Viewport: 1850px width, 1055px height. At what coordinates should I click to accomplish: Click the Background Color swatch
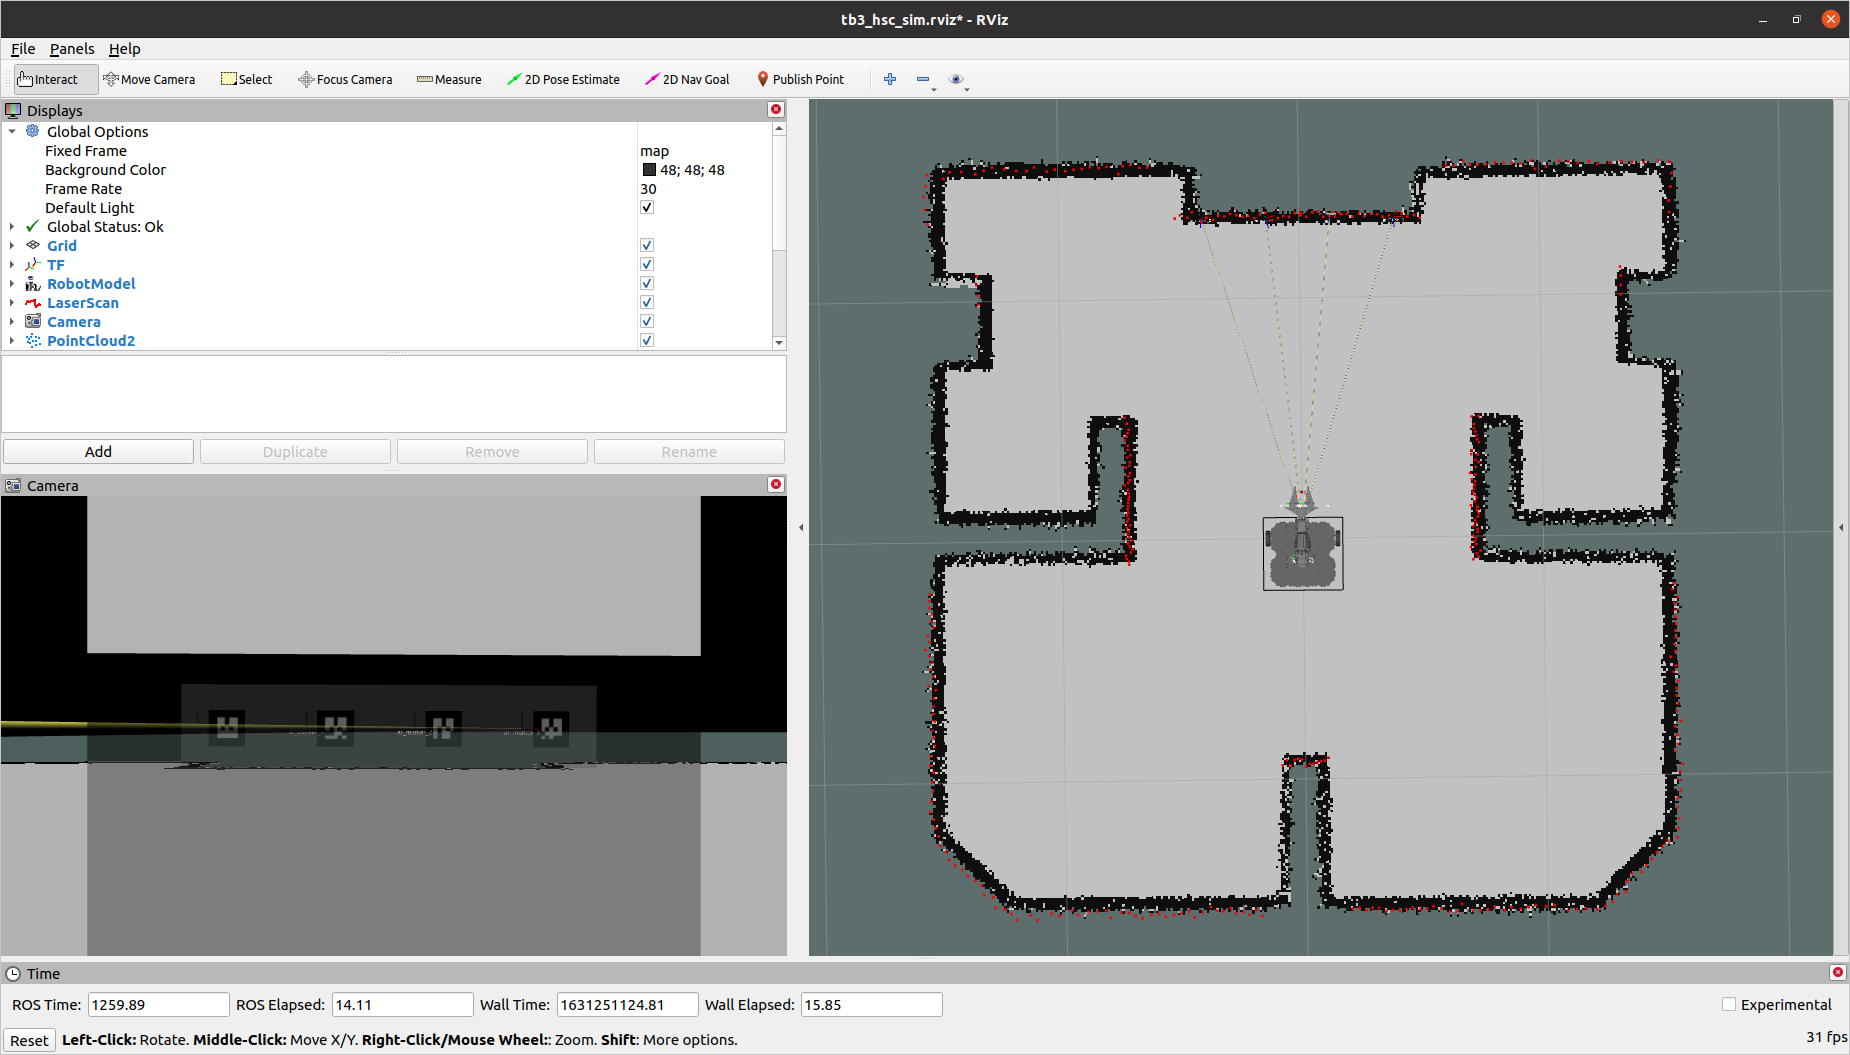pos(649,170)
